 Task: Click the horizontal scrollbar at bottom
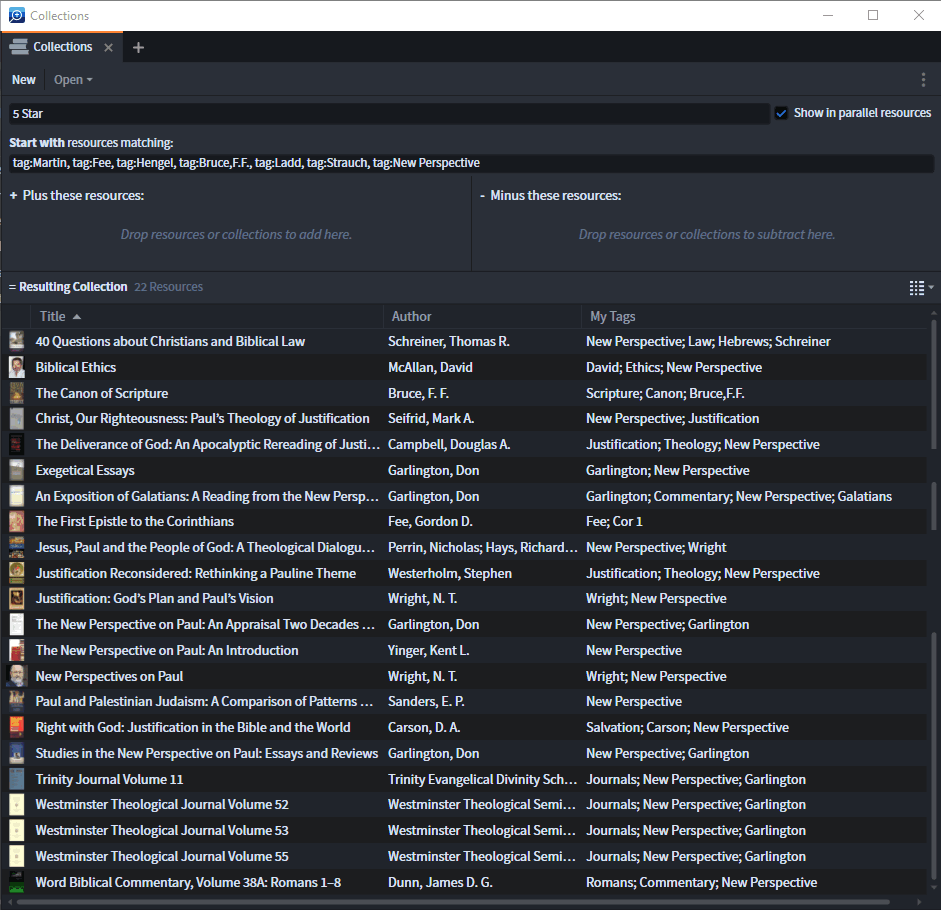[x=453, y=902]
